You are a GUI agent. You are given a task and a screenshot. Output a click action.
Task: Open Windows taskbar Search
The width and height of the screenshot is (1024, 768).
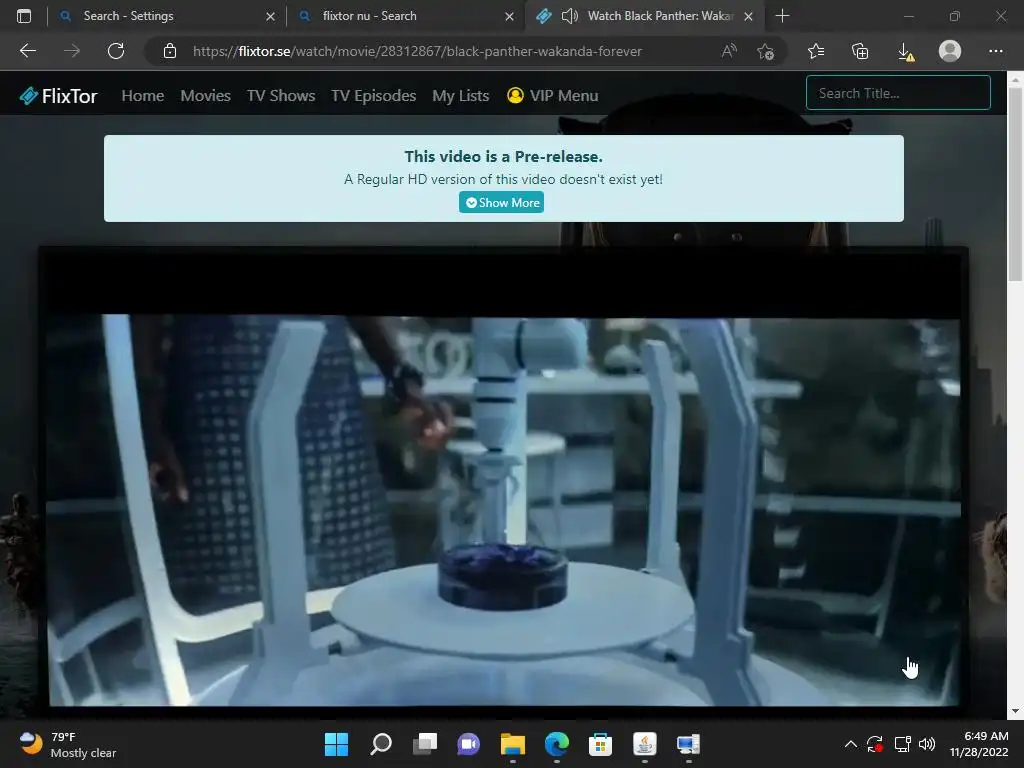coord(381,744)
